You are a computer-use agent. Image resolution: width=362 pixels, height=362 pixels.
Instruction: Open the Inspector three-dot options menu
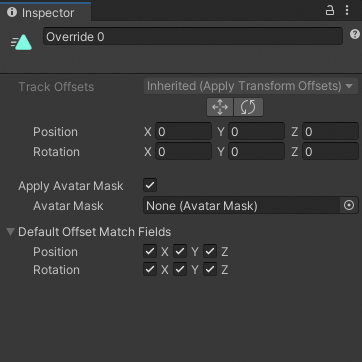(x=347, y=11)
